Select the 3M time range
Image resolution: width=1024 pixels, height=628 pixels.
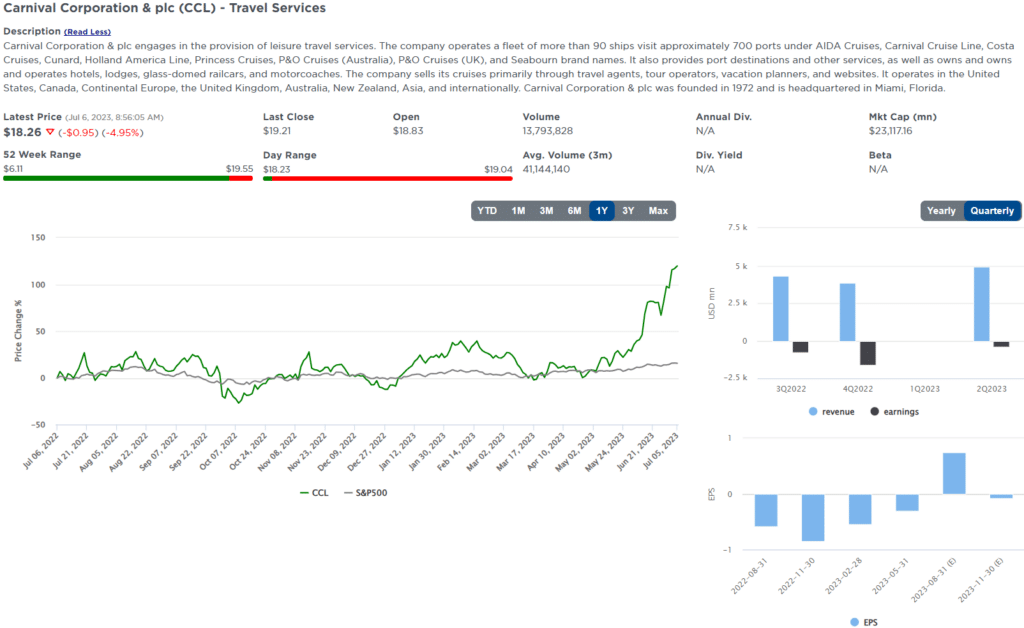tap(546, 211)
